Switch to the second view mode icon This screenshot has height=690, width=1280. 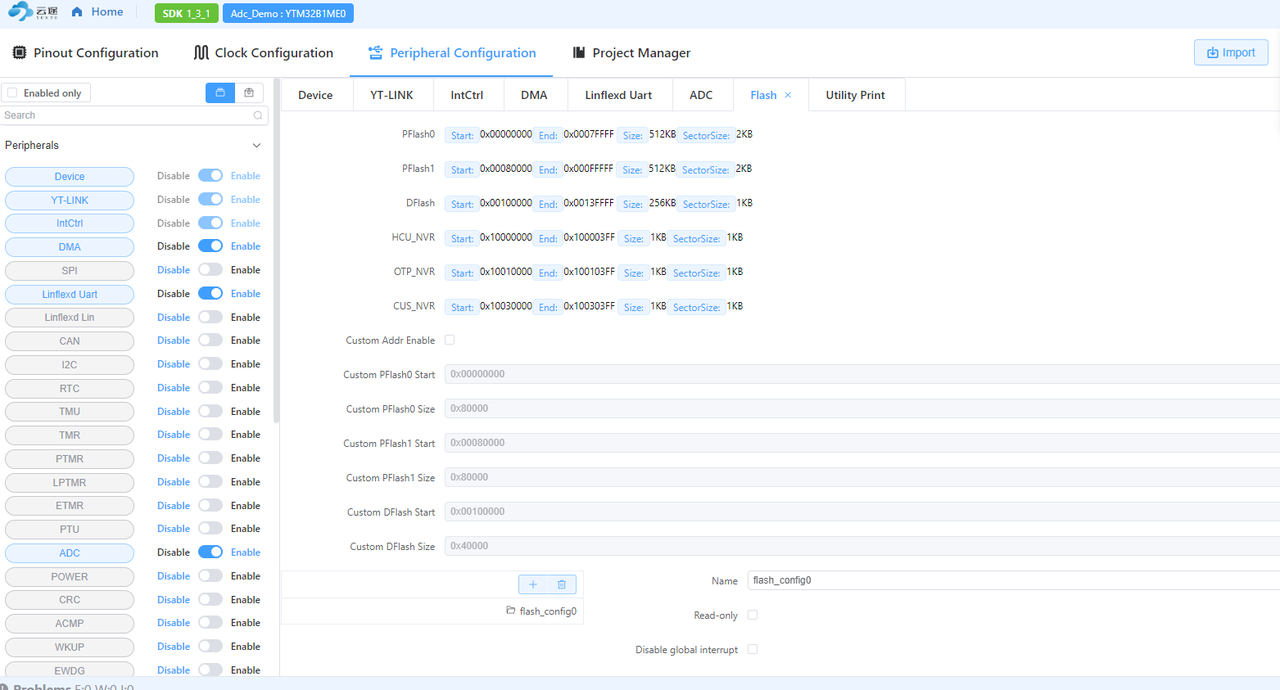249,93
